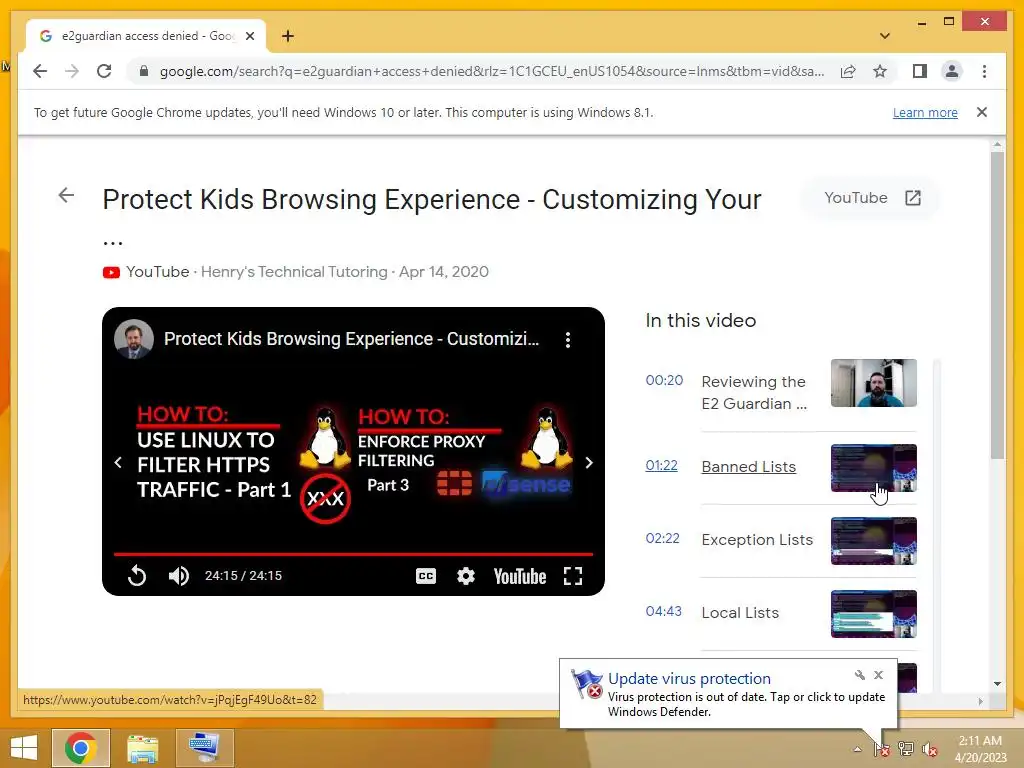Click the Local Lists thumbnail
The width and height of the screenshot is (1024, 768).
pyautogui.click(x=874, y=614)
